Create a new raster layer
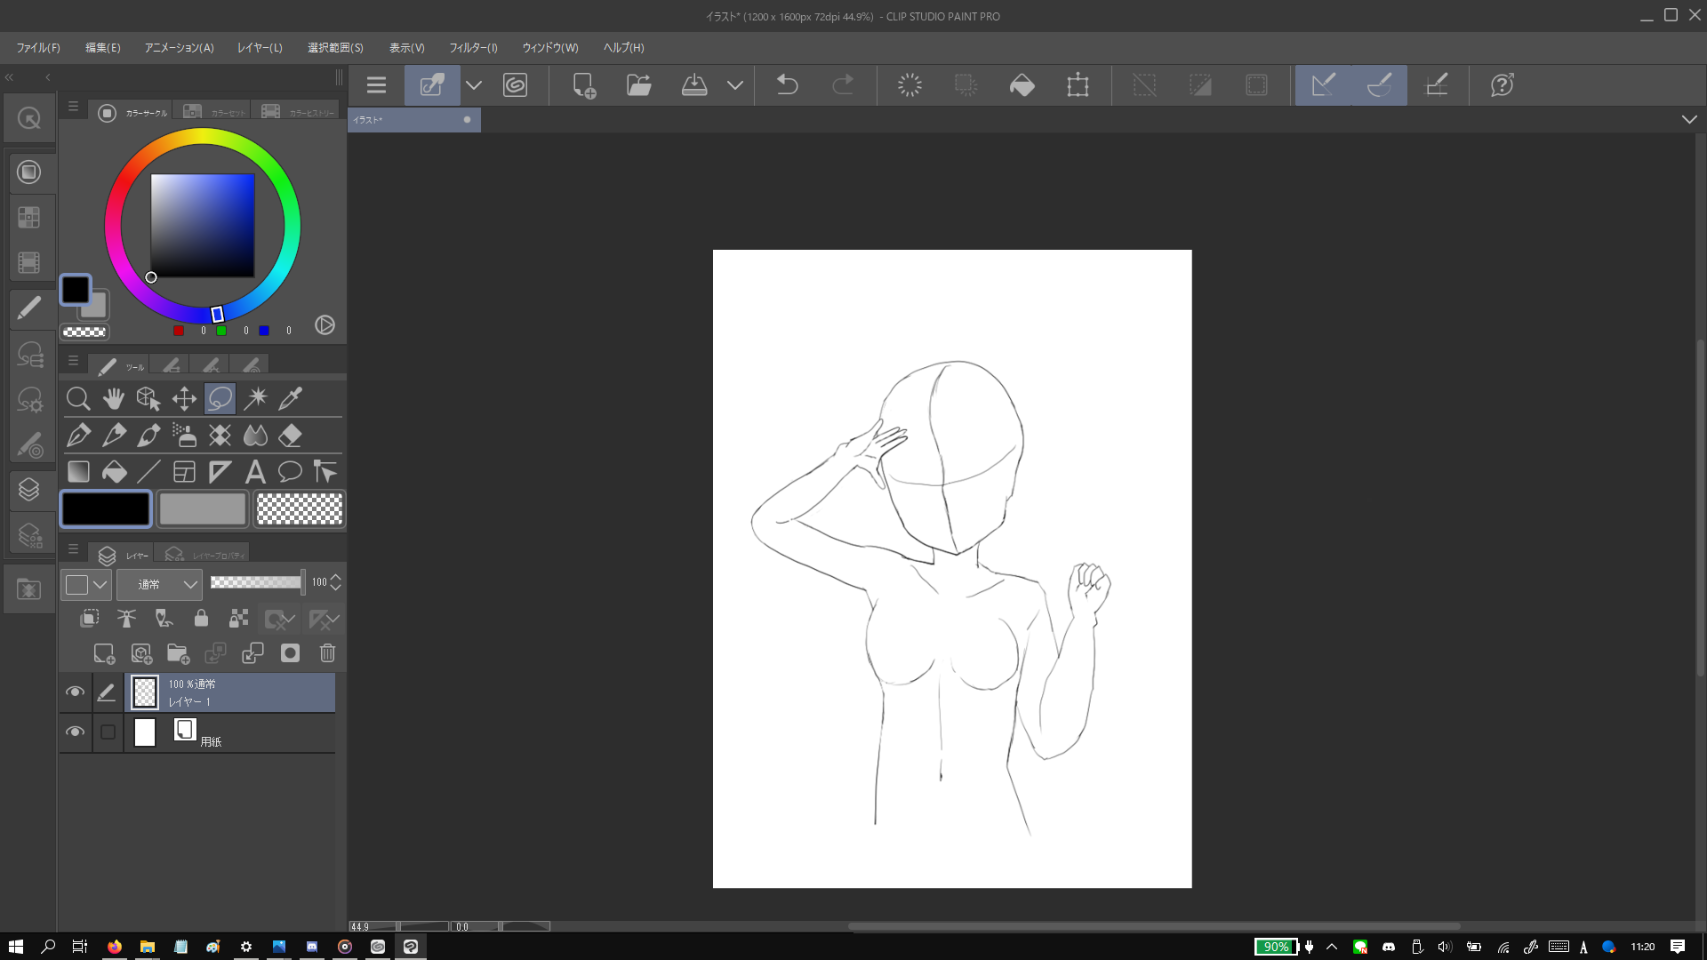The width and height of the screenshot is (1707, 960). [104, 653]
